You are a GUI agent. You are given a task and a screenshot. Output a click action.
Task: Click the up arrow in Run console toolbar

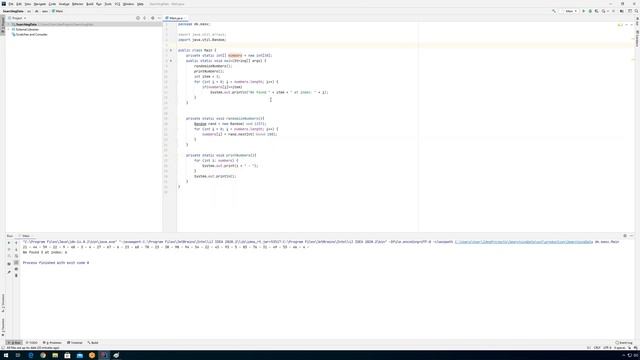16,243
